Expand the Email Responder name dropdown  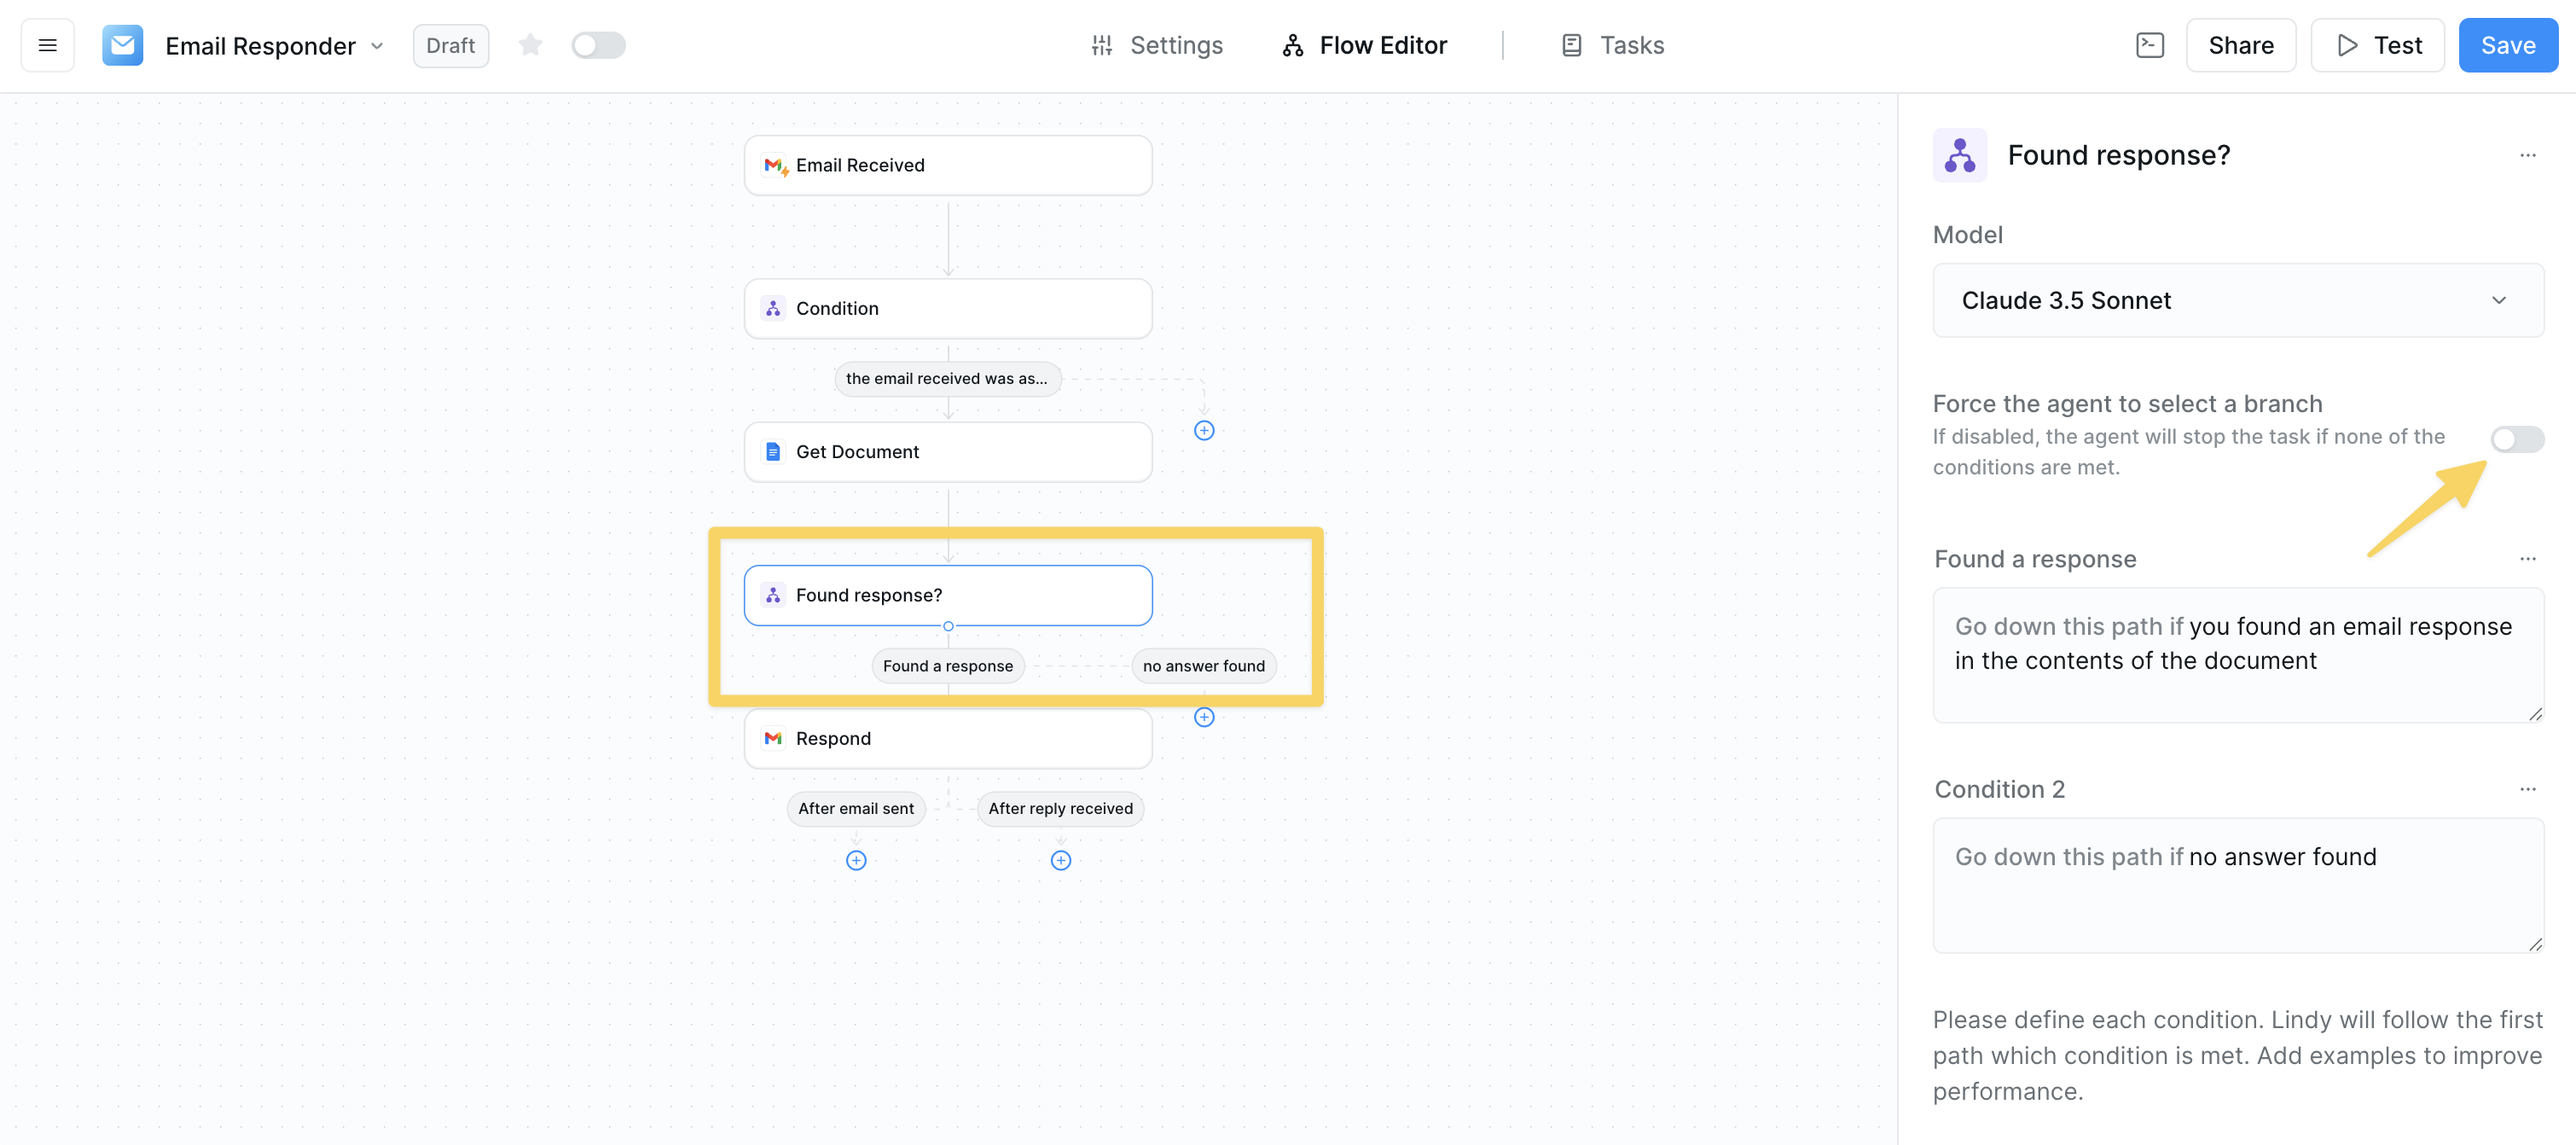[x=377, y=46]
